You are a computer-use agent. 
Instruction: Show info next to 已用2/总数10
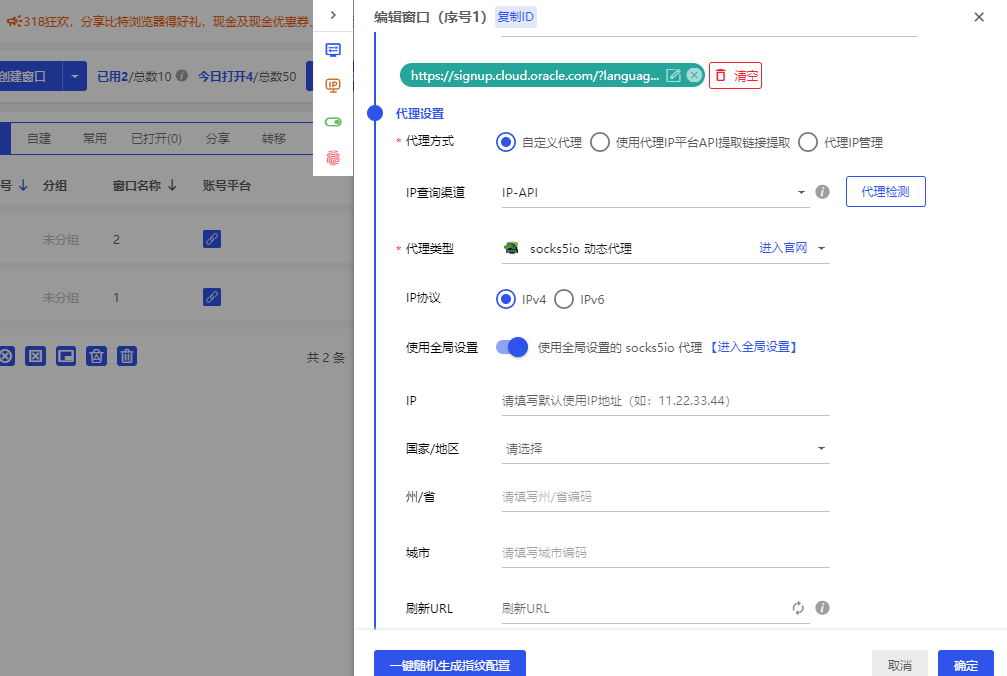pos(182,76)
